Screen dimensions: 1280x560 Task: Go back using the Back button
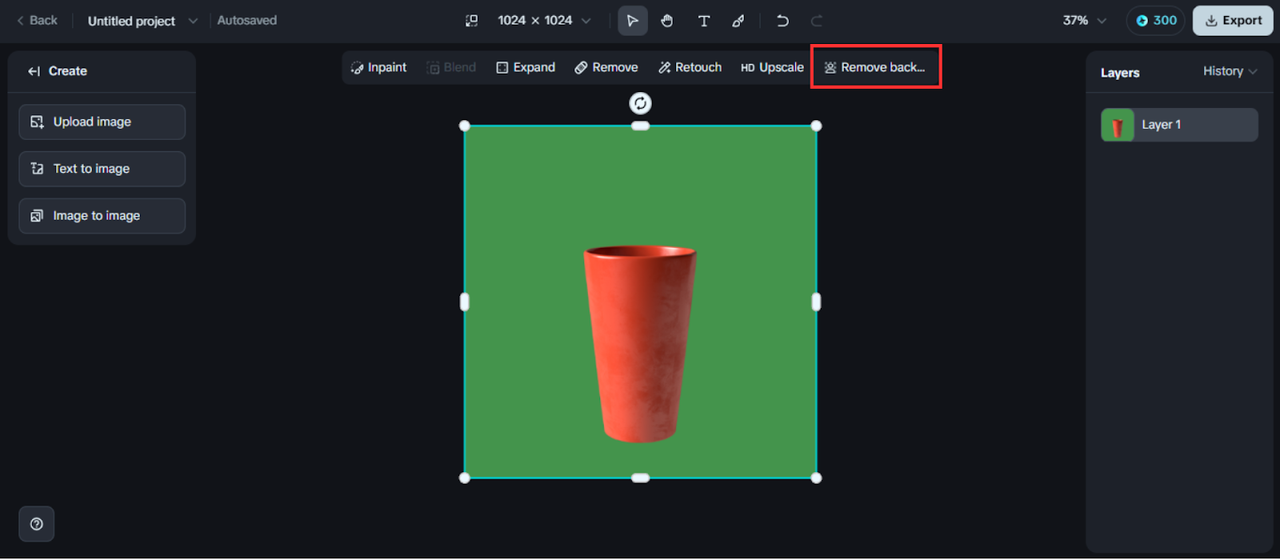coord(37,20)
